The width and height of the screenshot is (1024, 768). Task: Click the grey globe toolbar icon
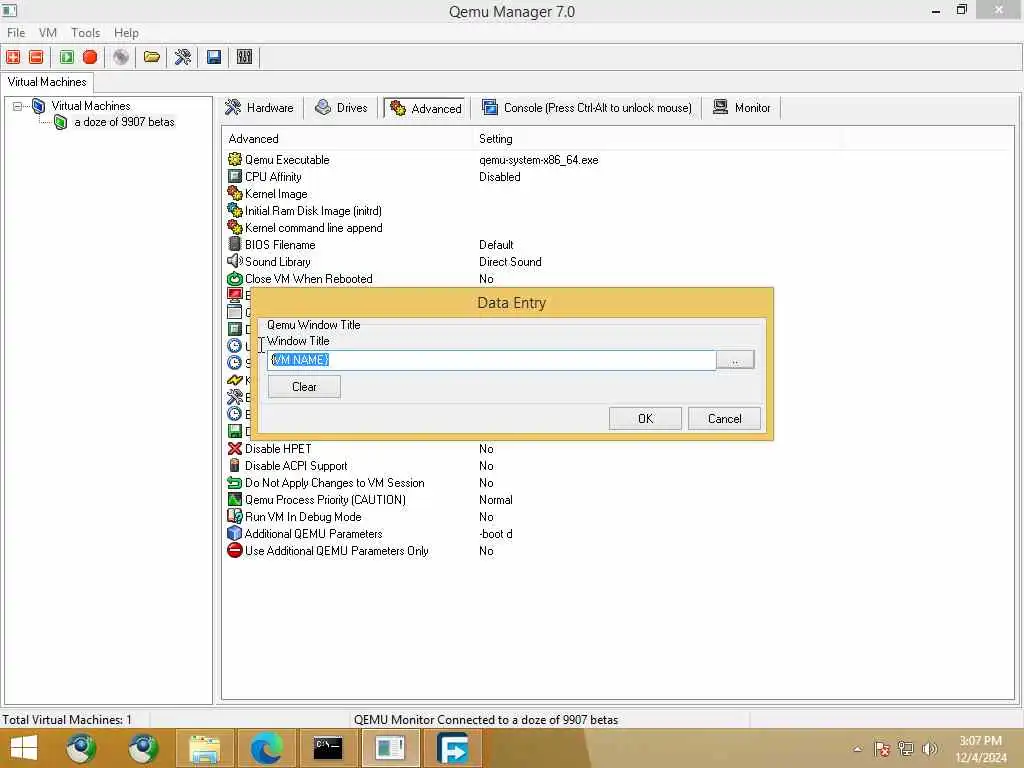[x=121, y=57]
